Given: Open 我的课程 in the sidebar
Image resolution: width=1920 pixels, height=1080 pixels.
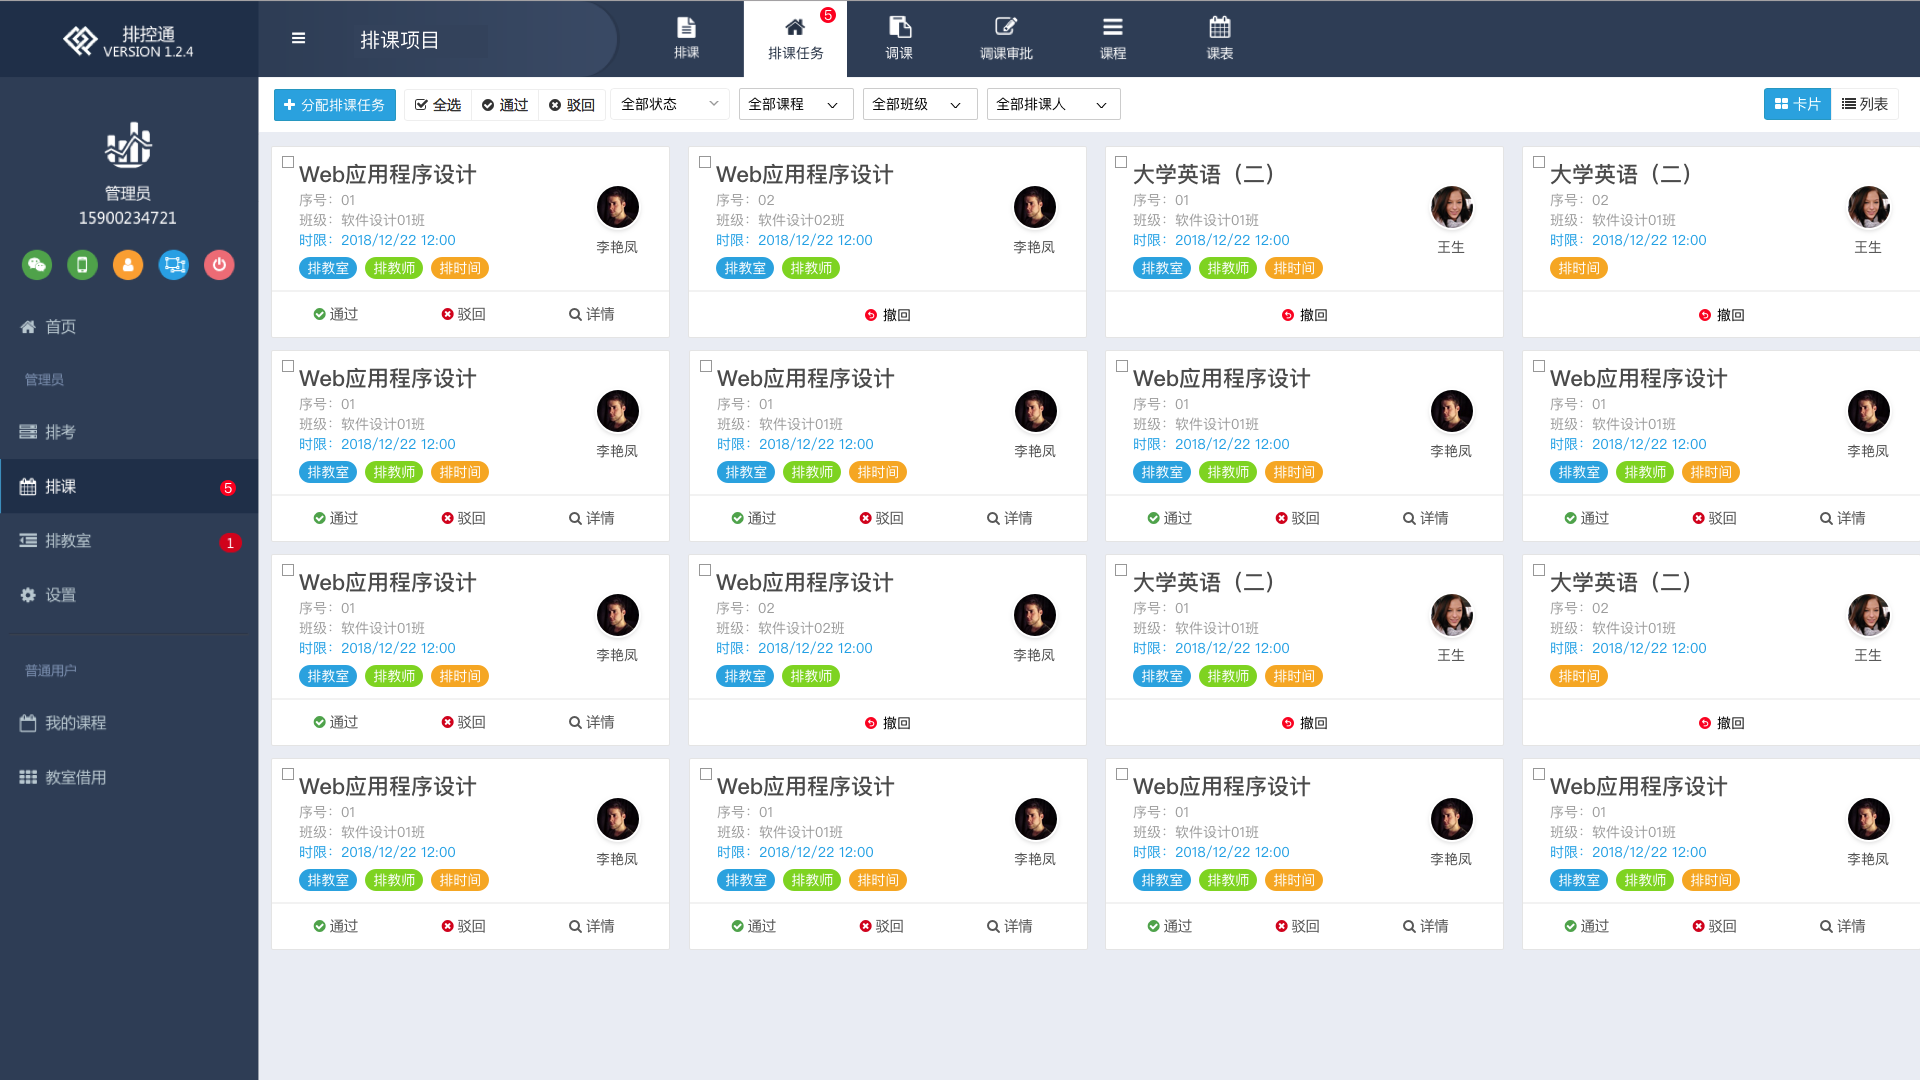Looking at the screenshot, I should tap(129, 723).
